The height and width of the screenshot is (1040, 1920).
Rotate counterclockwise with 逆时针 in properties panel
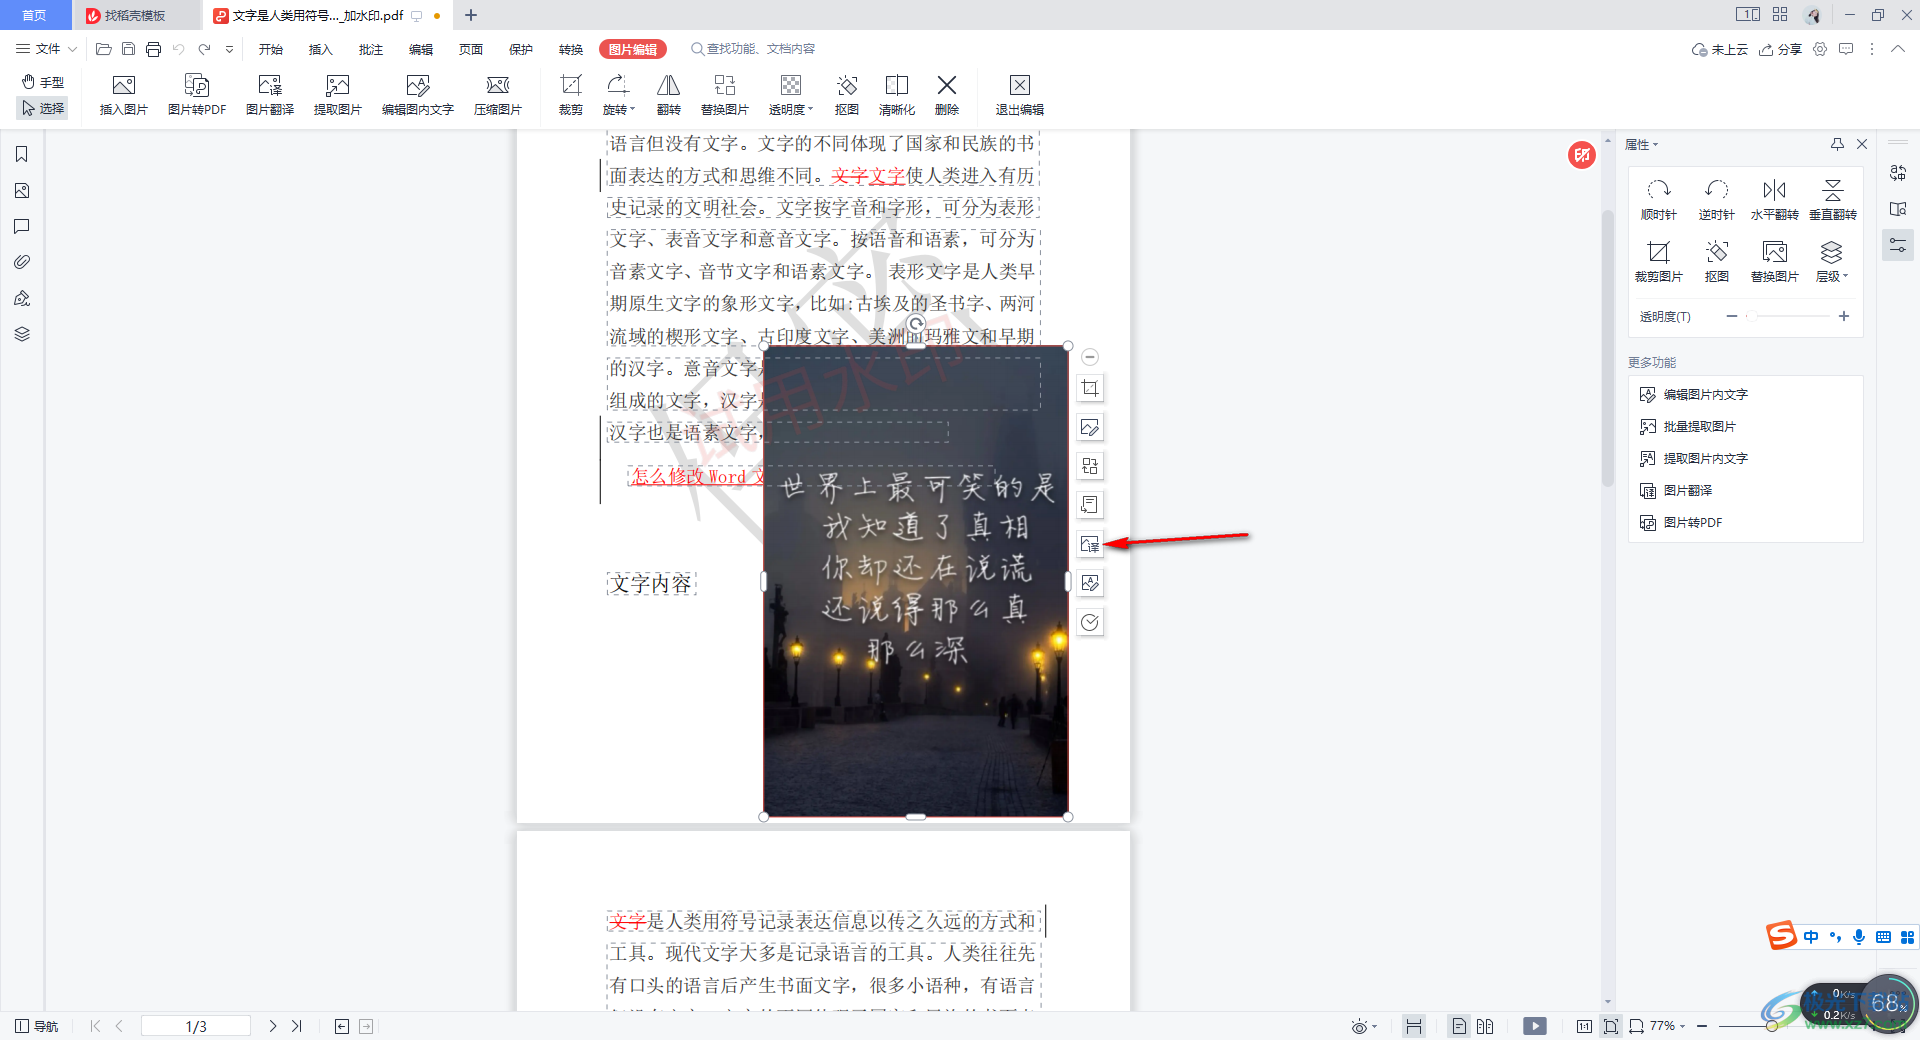coord(1717,199)
